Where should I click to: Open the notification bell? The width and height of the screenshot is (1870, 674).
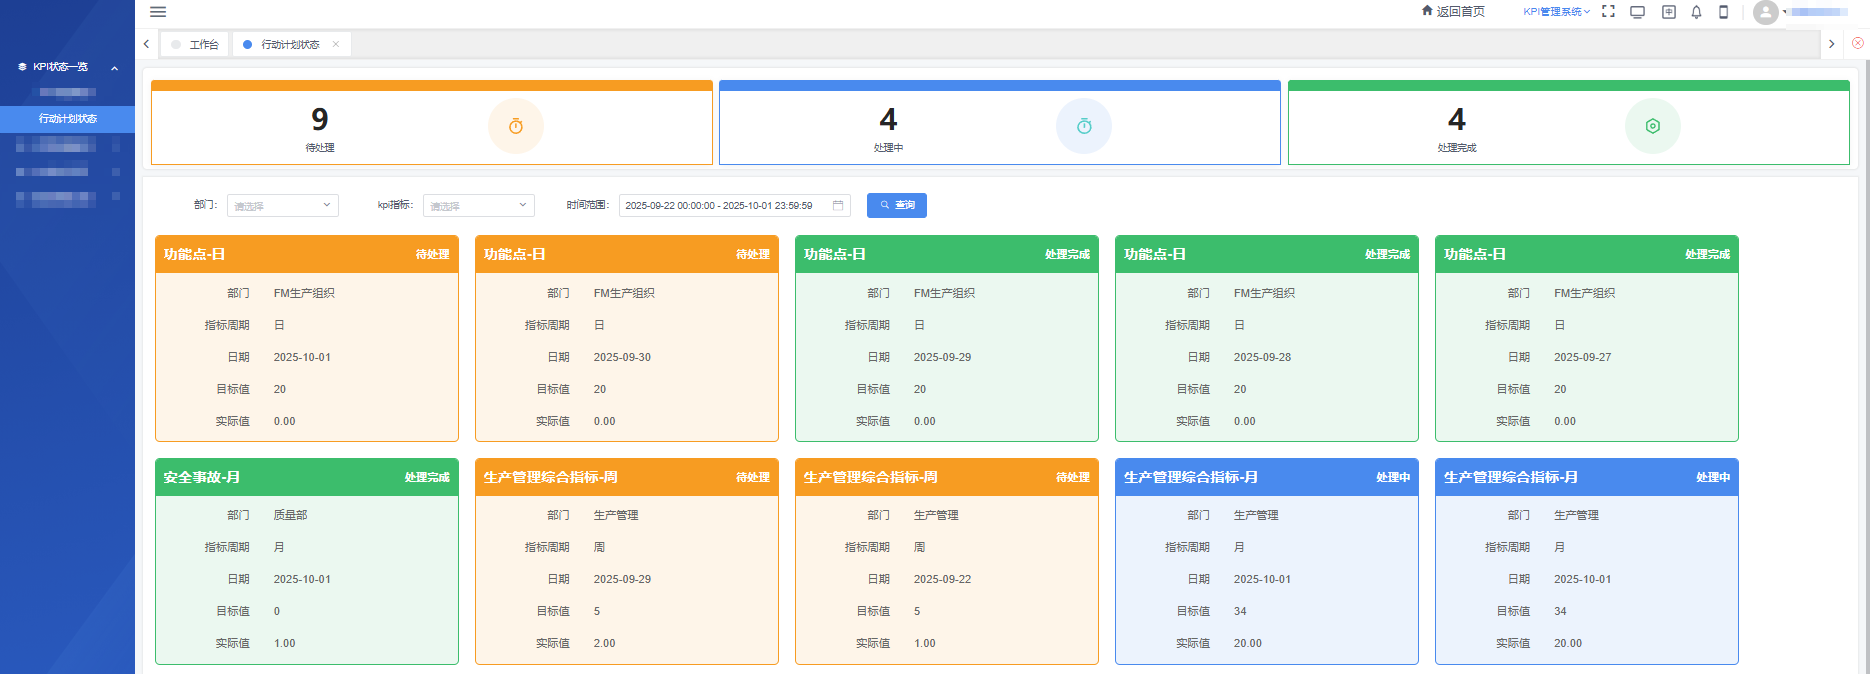click(1696, 12)
